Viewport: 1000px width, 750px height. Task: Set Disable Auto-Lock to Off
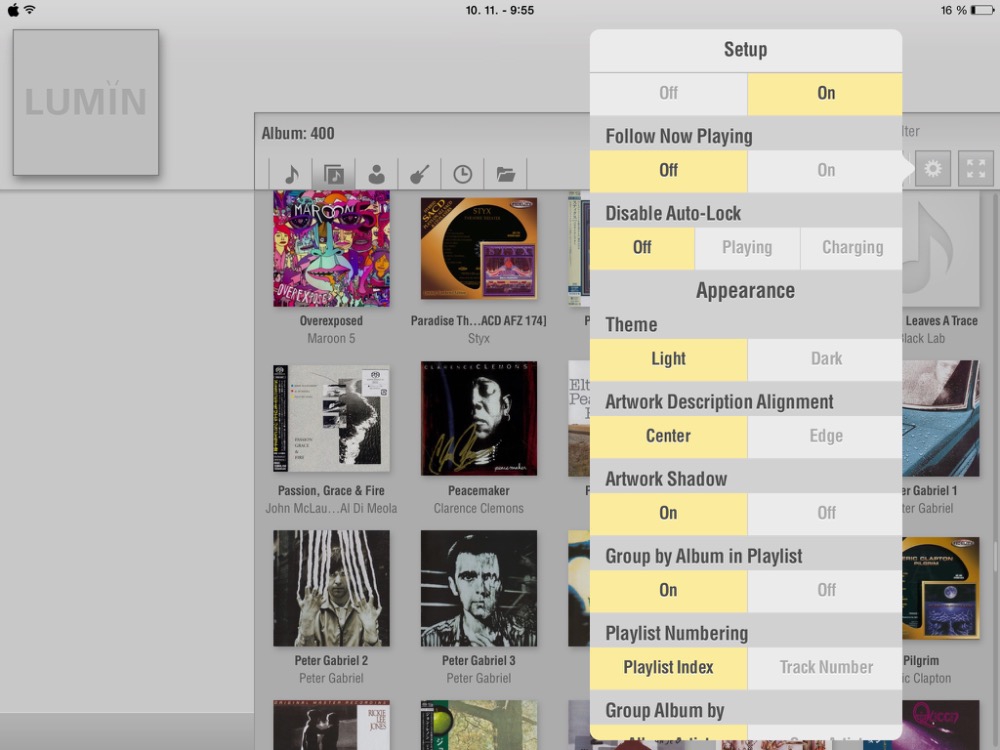tap(642, 247)
